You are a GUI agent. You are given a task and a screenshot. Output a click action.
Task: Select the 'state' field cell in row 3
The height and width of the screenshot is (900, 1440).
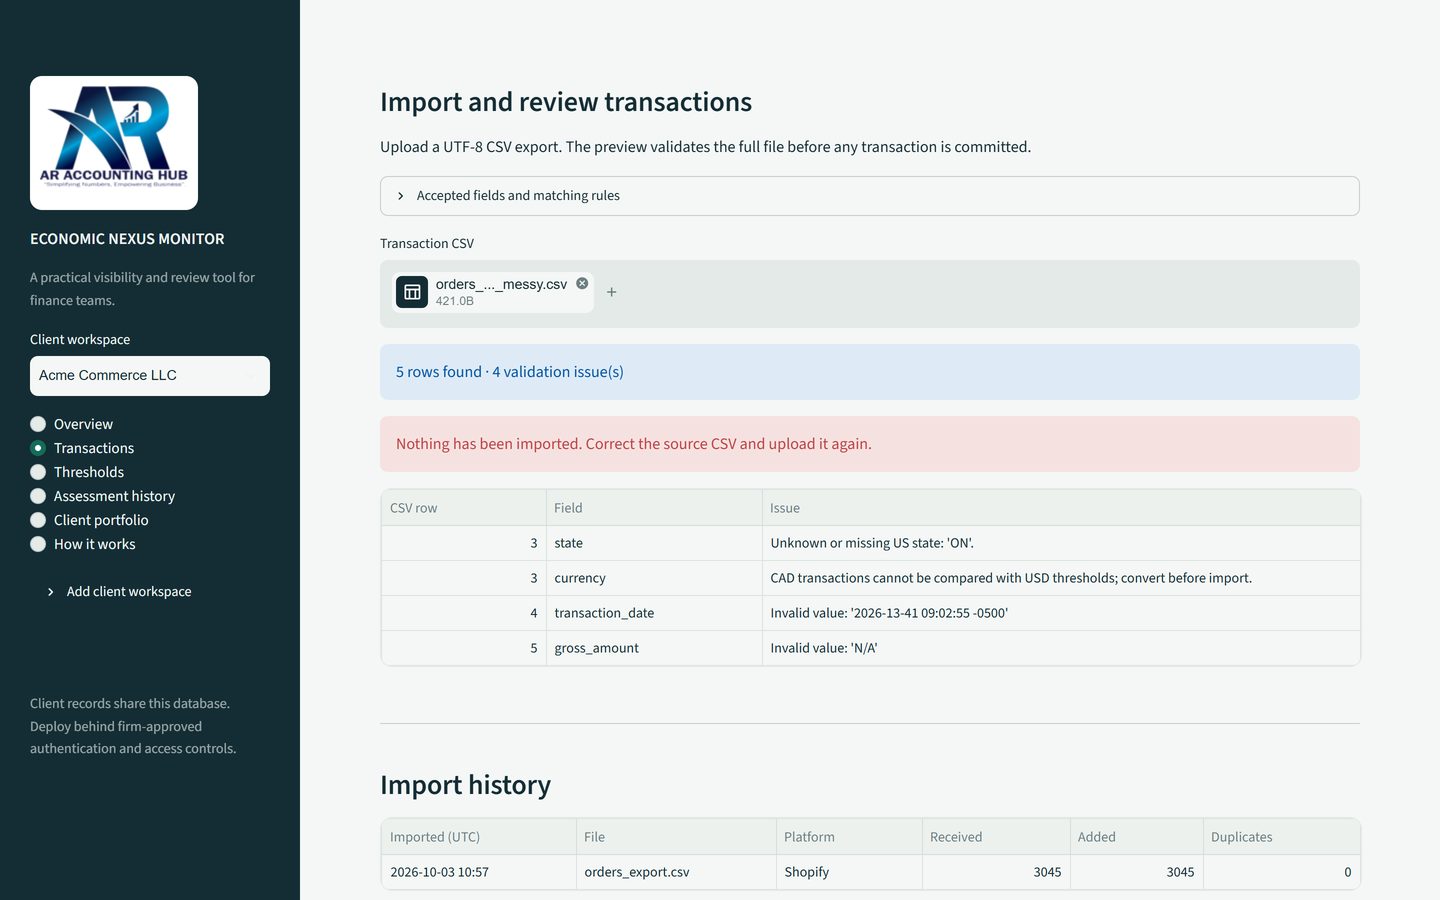coord(654,543)
